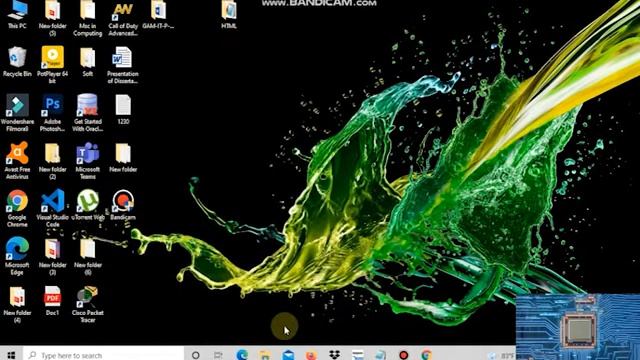Open the weather widget showing 83°F
The height and width of the screenshot is (360, 640).
pyautogui.click(x=502, y=356)
